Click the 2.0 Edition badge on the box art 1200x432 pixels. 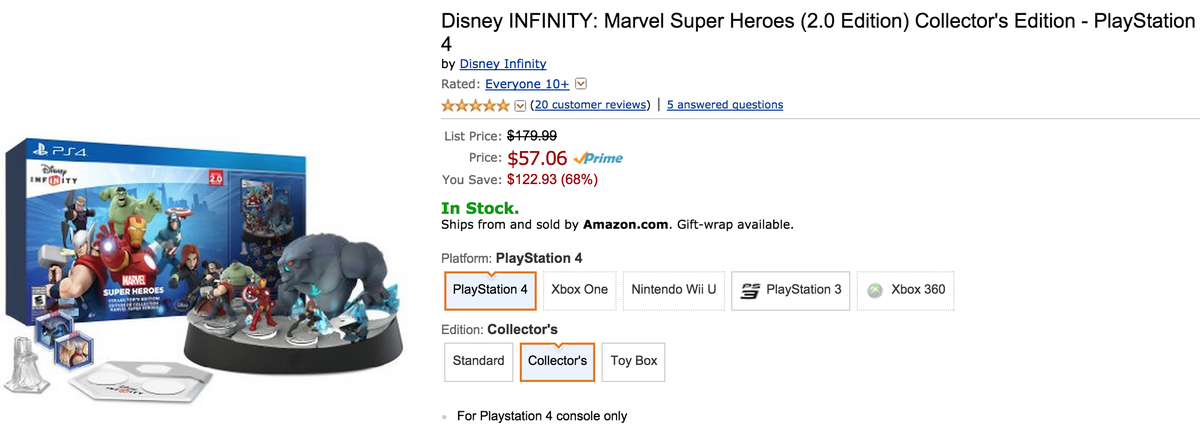click(x=213, y=176)
